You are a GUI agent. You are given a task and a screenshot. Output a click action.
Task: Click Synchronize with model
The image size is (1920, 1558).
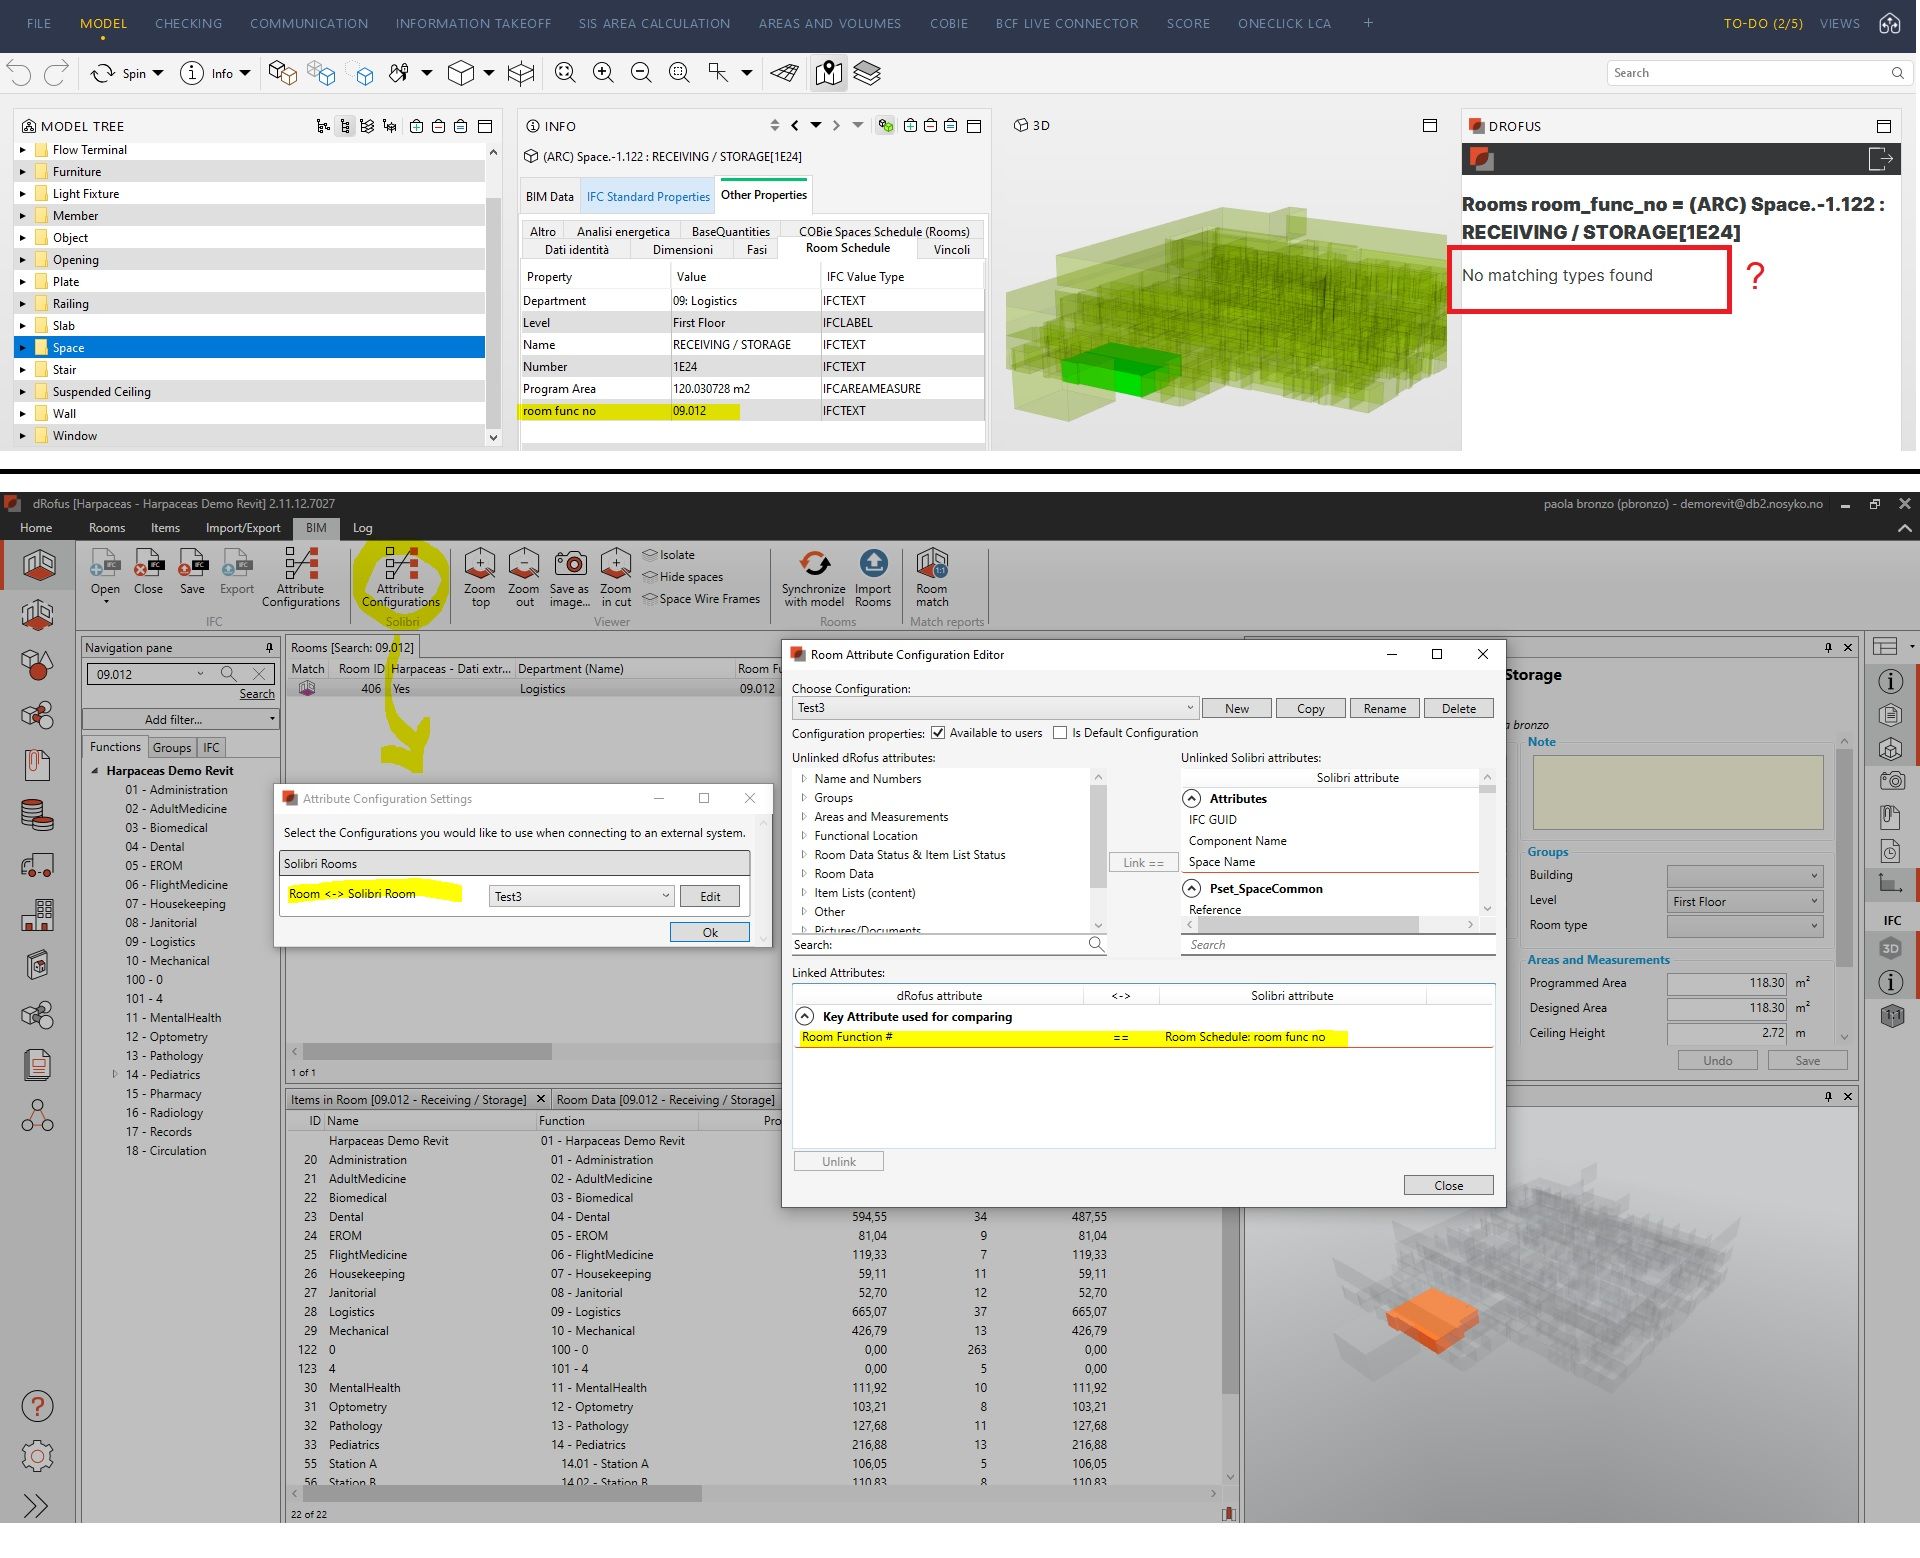814,577
